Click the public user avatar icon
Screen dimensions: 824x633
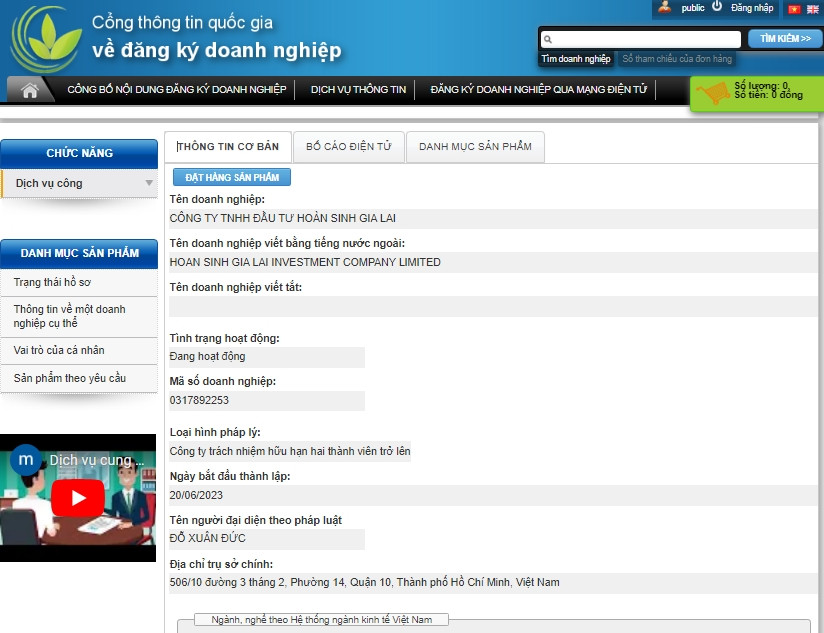tap(665, 8)
